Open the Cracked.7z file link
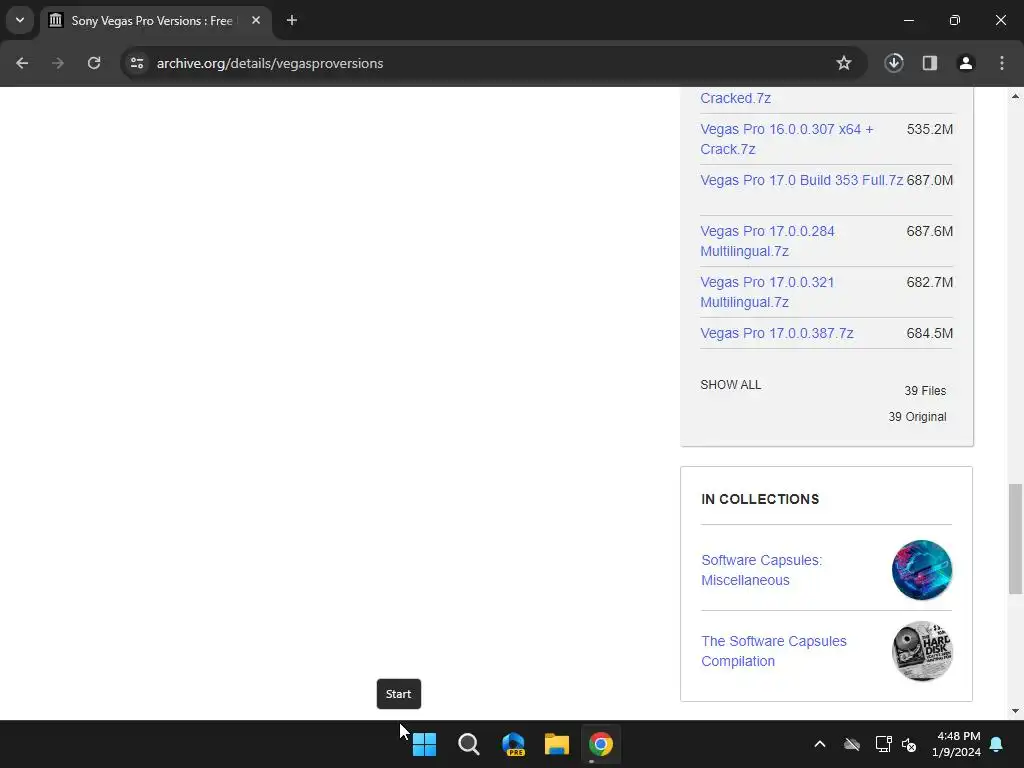 [735, 98]
